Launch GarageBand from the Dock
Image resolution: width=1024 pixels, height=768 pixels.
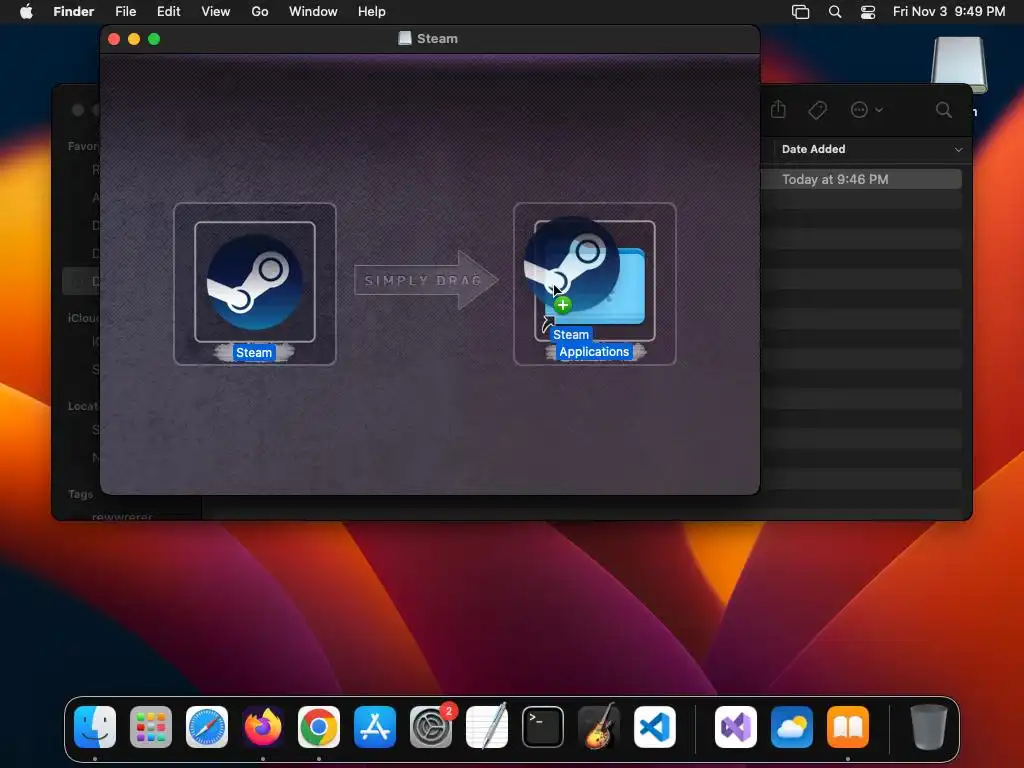599,727
